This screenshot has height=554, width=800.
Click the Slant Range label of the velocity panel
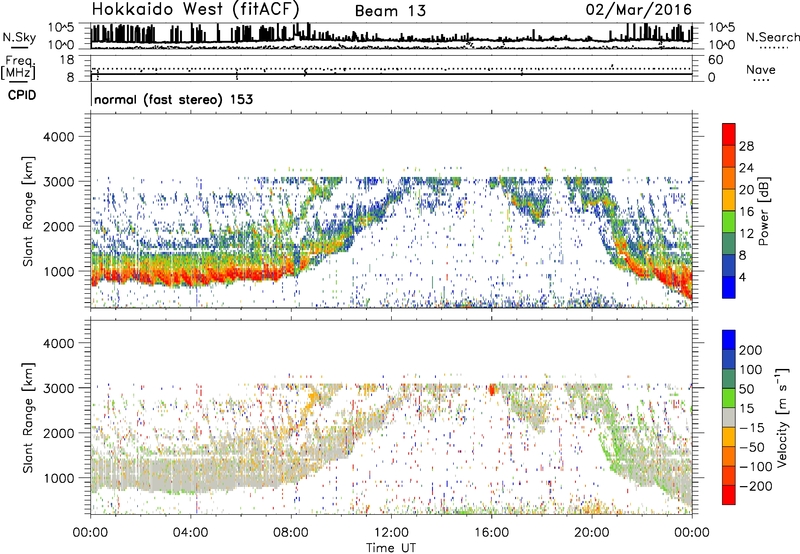[x=28, y=418]
